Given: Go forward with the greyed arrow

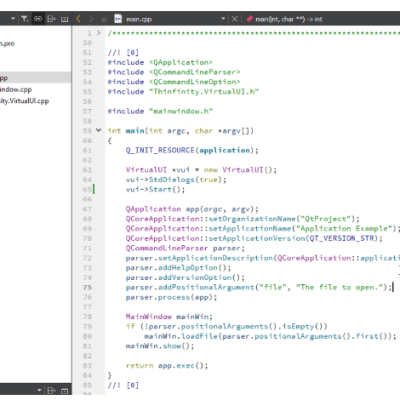Looking at the screenshot, I should 91,19.
